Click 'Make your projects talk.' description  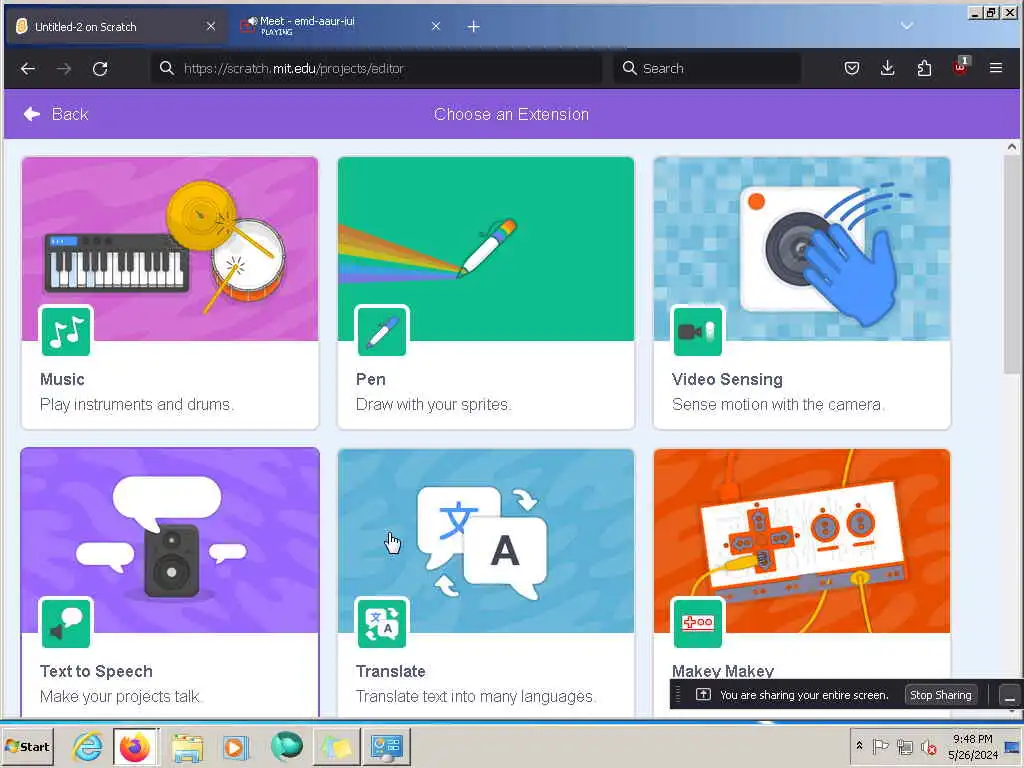click(x=121, y=697)
